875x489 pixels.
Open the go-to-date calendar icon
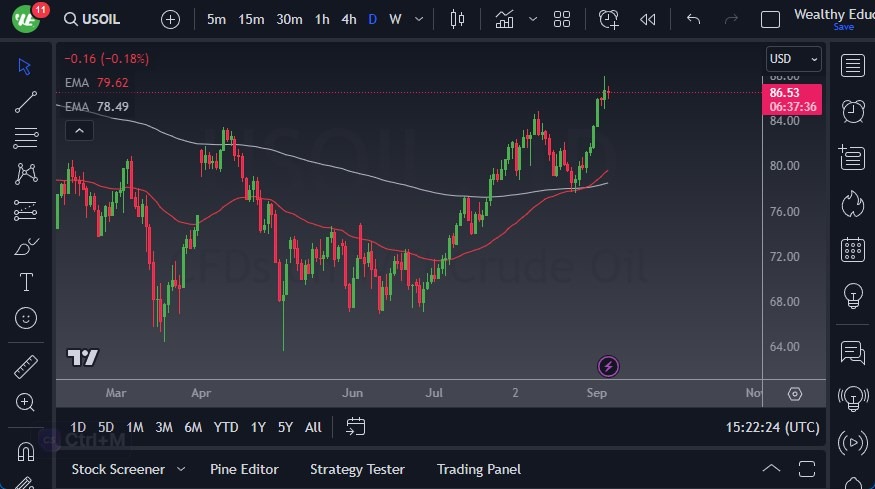[x=355, y=427]
